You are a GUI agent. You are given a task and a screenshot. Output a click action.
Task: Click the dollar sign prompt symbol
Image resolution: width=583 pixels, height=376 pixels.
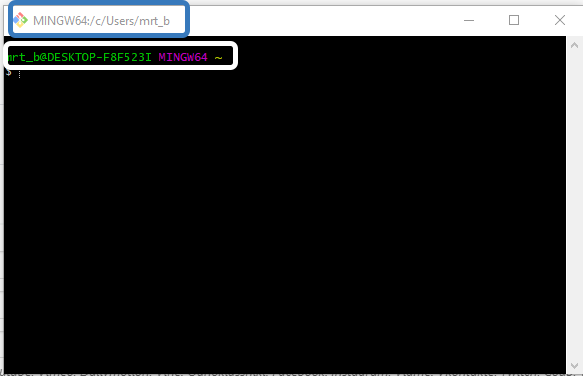coord(9,73)
